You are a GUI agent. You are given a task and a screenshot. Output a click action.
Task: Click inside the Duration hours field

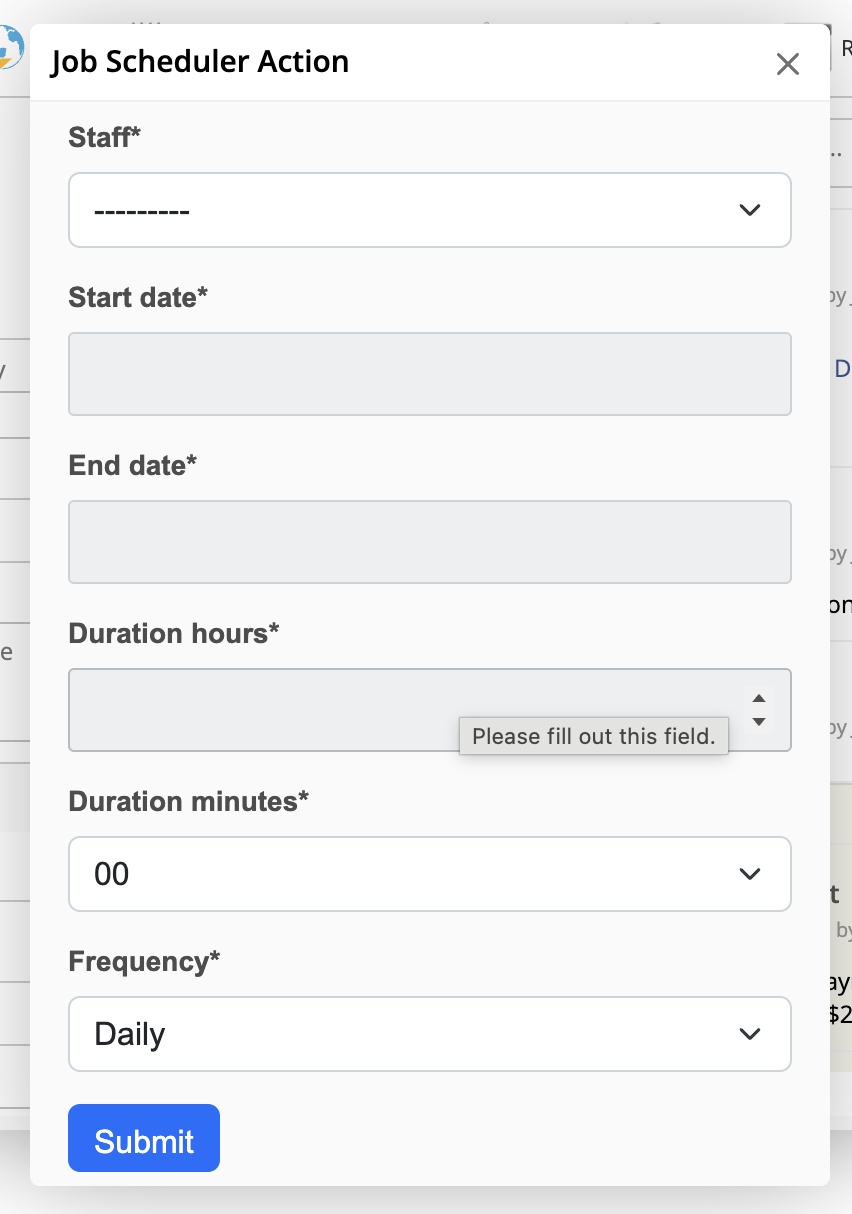click(300, 710)
